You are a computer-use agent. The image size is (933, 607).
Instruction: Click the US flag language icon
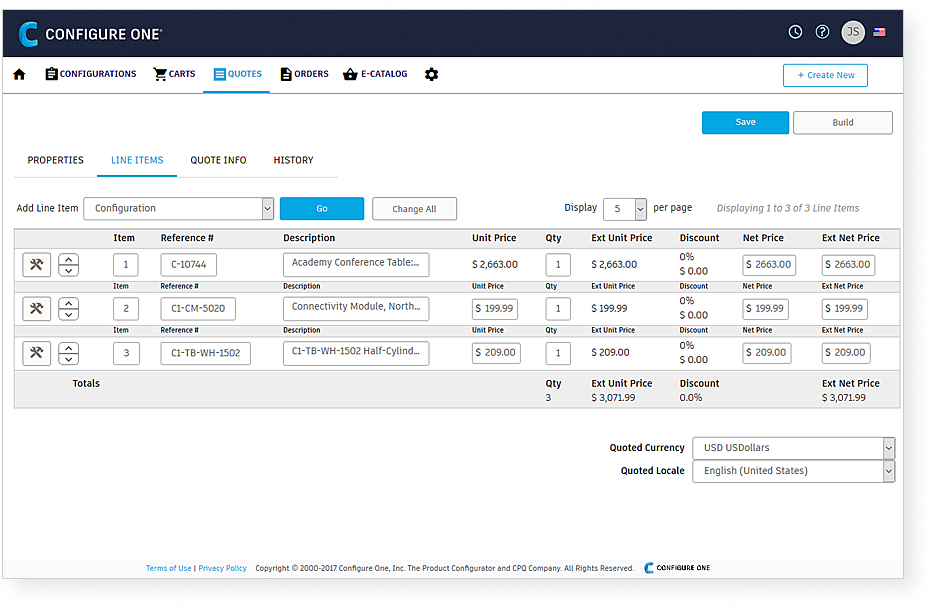pyautogui.click(x=880, y=32)
